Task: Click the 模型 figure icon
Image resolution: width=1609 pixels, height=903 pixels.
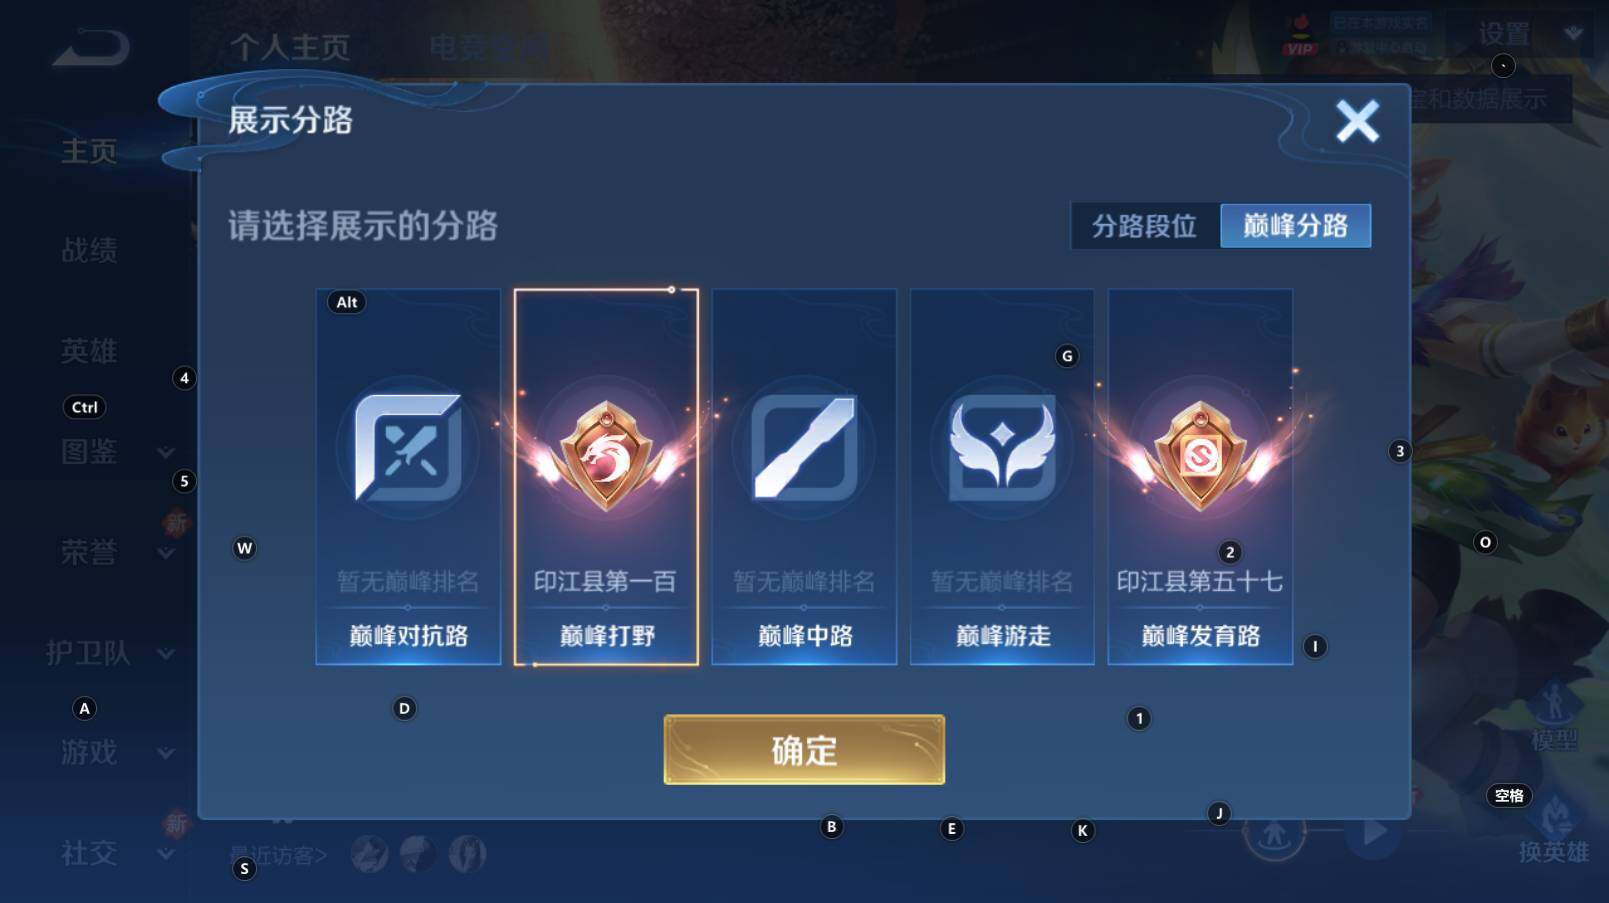Action: click(x=1553, y=703)
